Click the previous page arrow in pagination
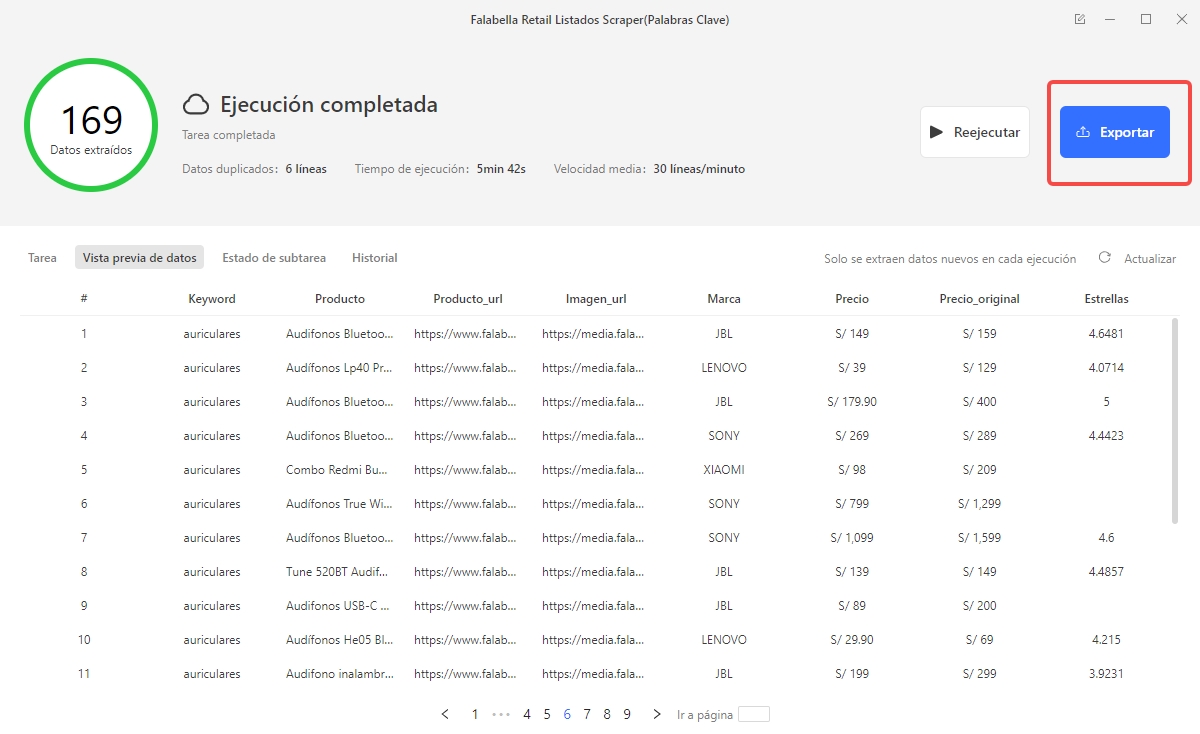Viewport: 1200px width, 734px height. pyautogui.click(x=446, y=714)
